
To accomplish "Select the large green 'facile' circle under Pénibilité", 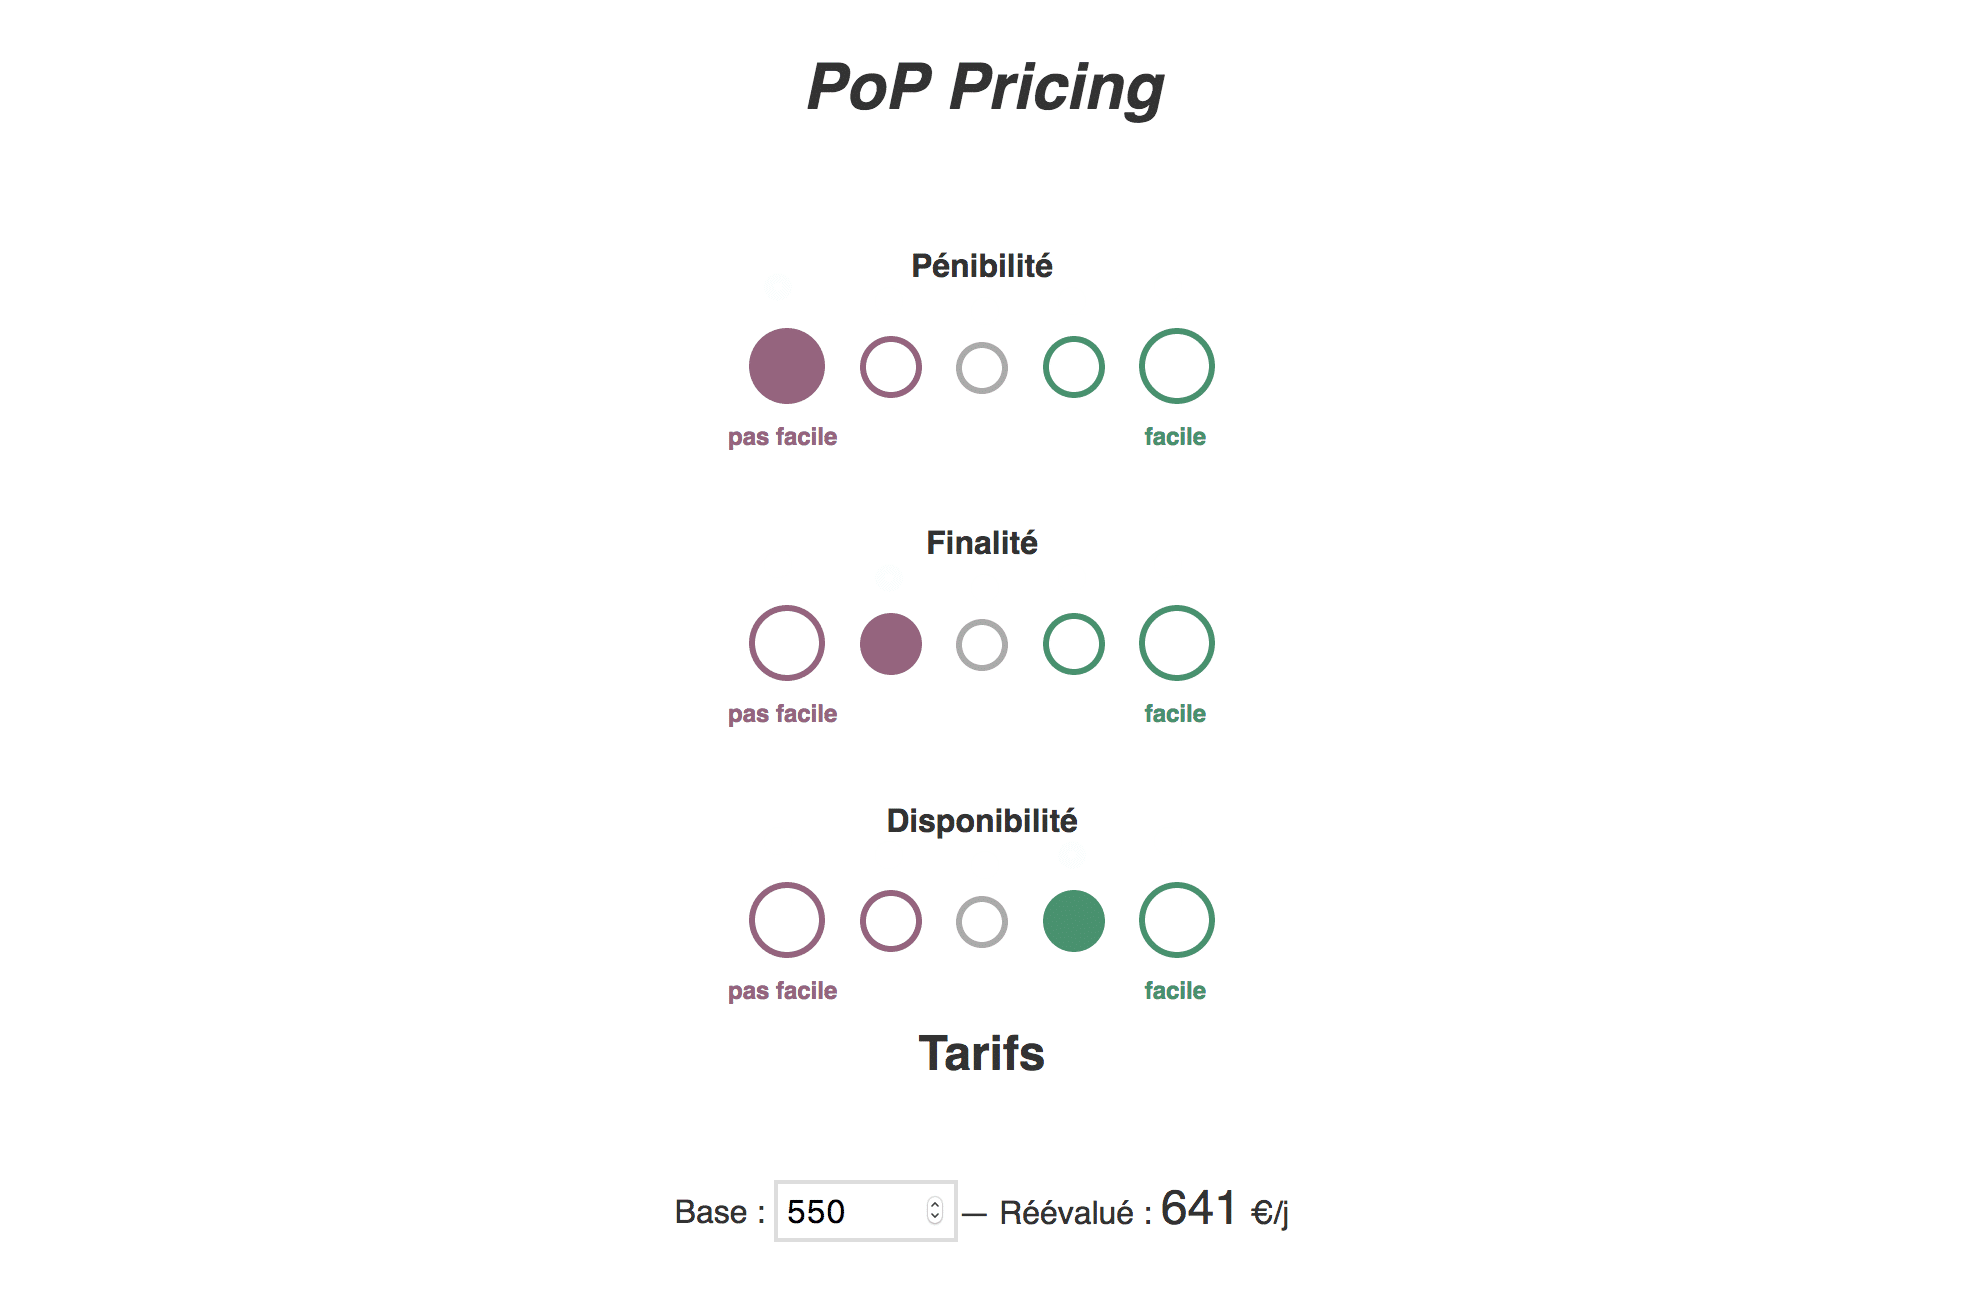I will click(x=1177, y=366).
